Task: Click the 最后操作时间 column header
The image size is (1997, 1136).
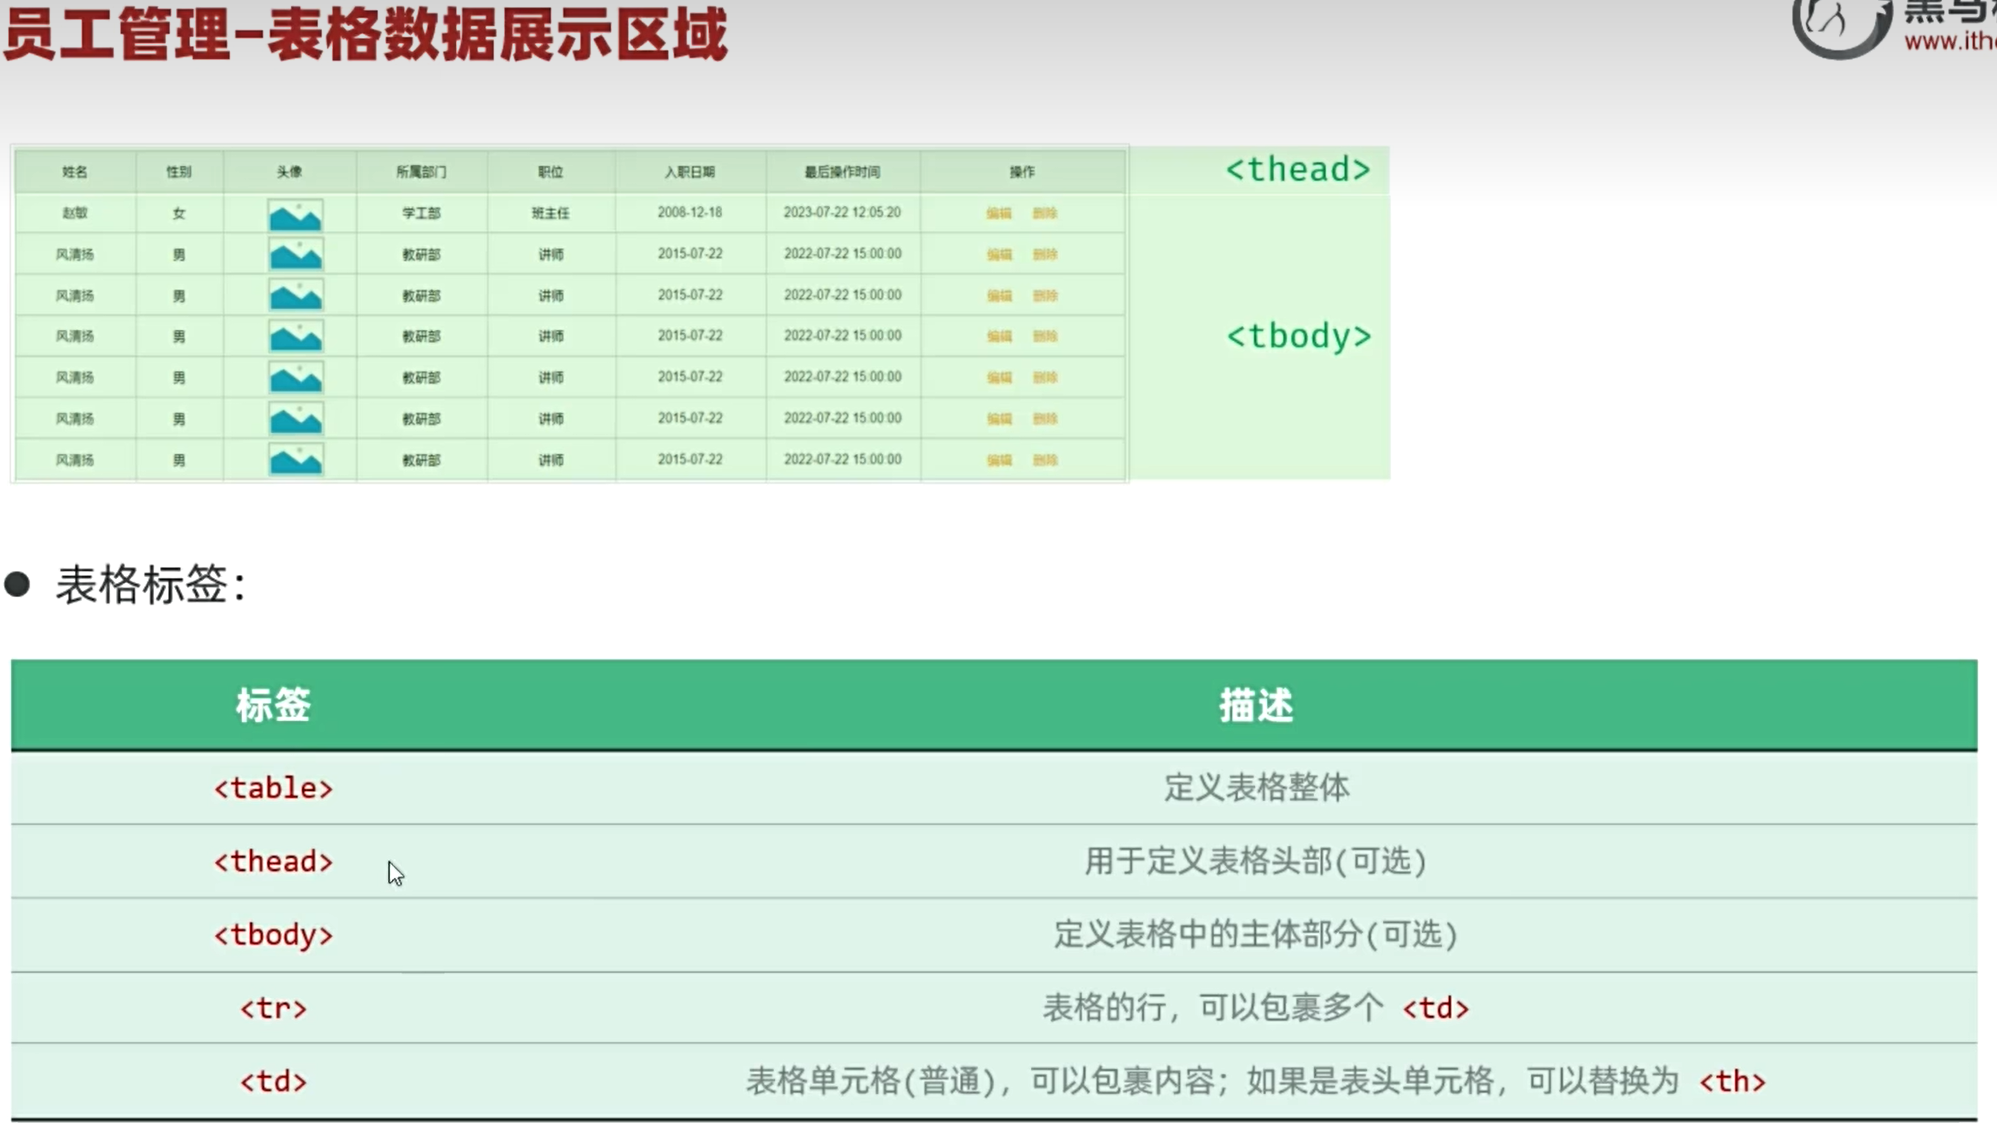Action: pos(842,172)
